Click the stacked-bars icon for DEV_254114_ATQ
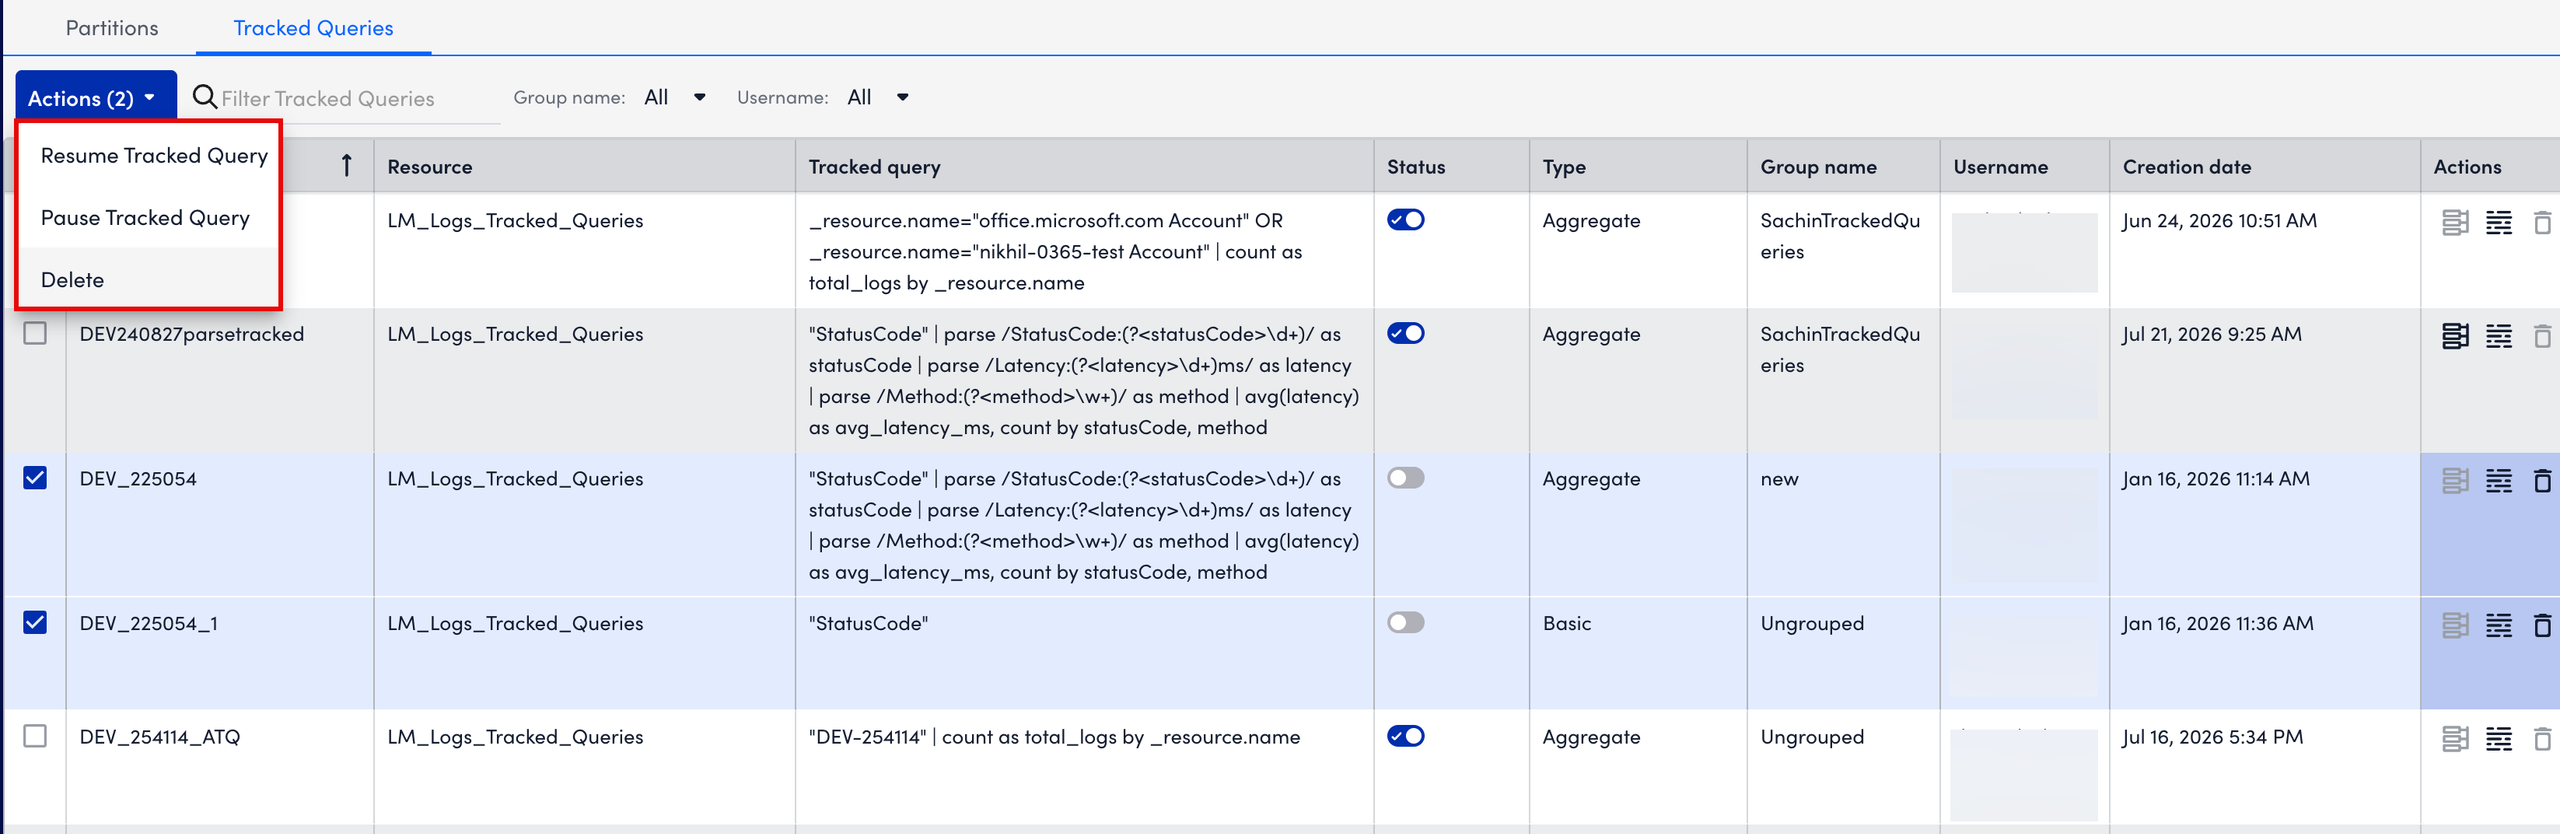The height and width of the screenshot is (834, 2560). 2455,739
